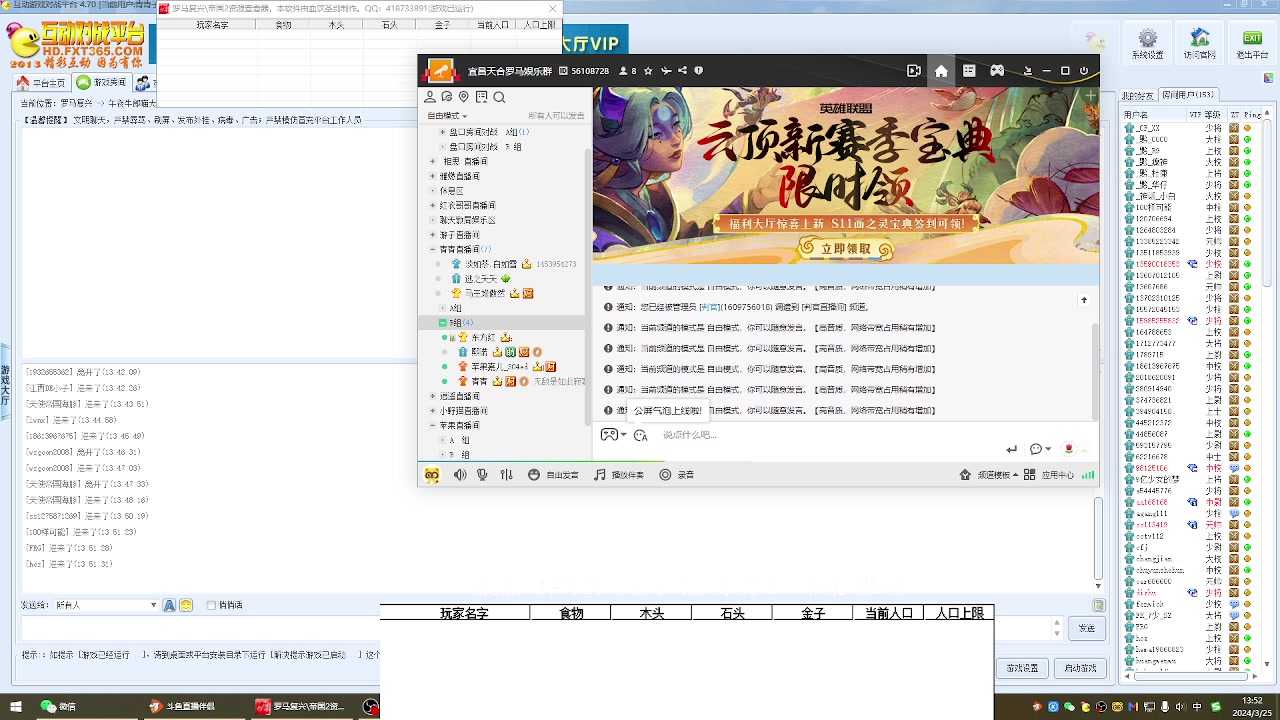Image resolution: width=1280 pixels, height=720 pixels.
Task: Expand the 小野猫直播间 channel group
Action: [433, 411]
